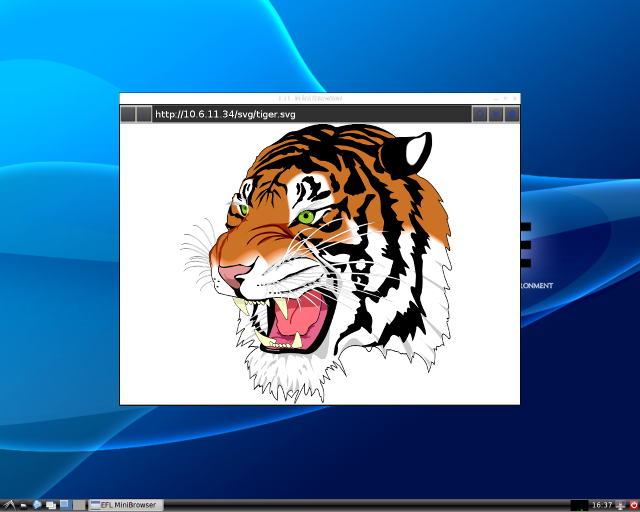The height and width of the screenshot is (512, 640).
Task: Launch the web browser globe icon
Action: [x=37, y=505]
